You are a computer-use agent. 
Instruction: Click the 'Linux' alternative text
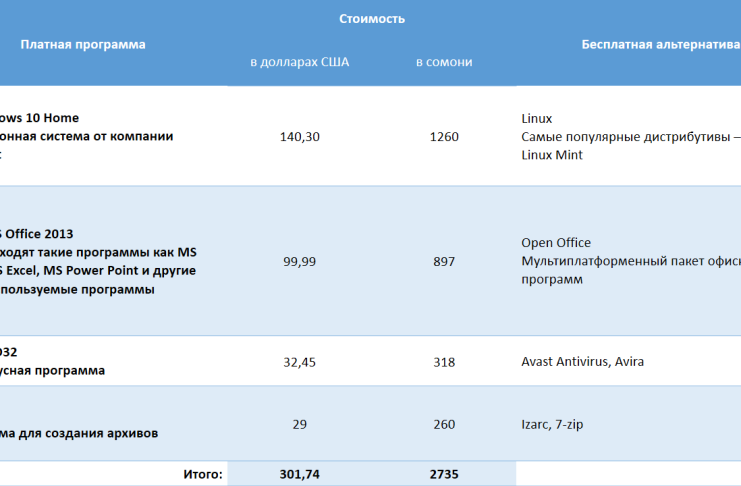[x=536, y=118]
